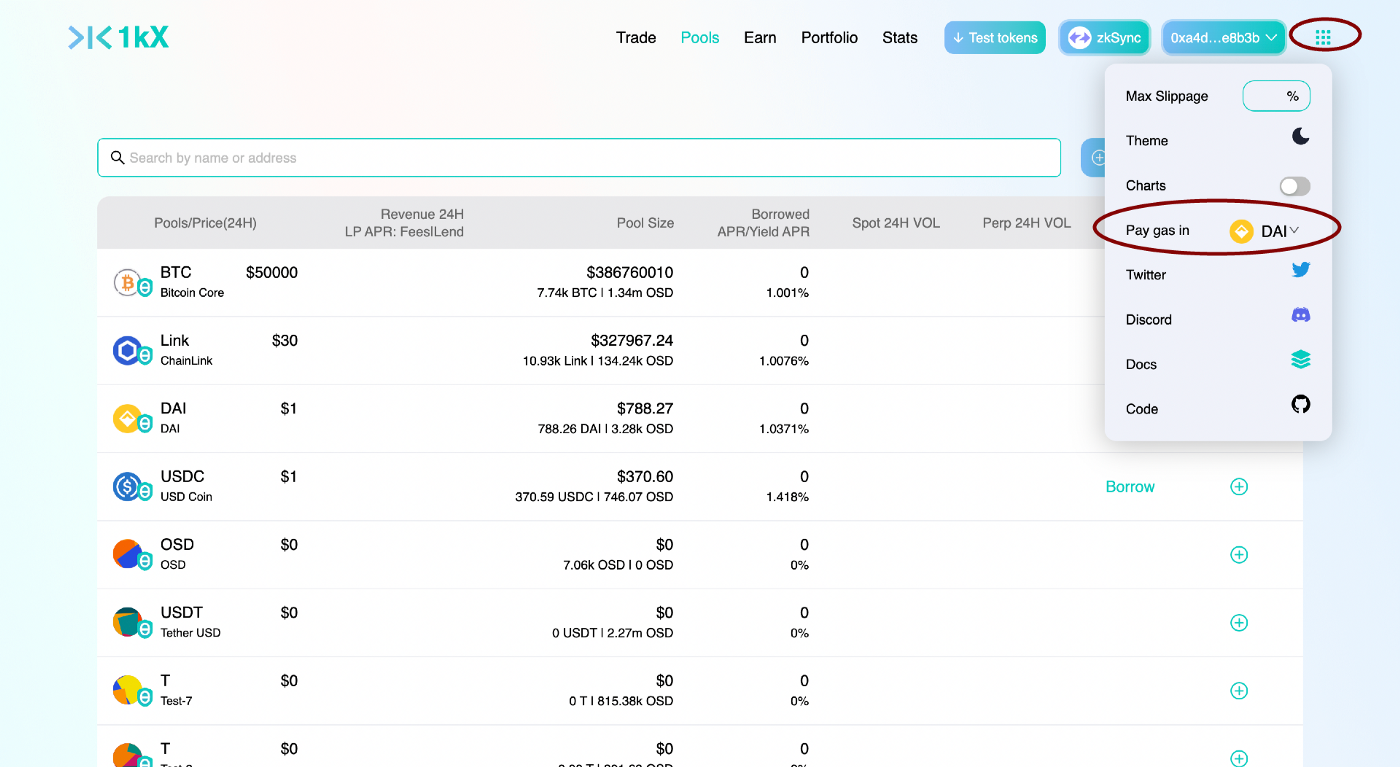Viewport: 1400px width, 767px height.
Task: Switch theme with the moon icon
Action: click(1301, 136)
